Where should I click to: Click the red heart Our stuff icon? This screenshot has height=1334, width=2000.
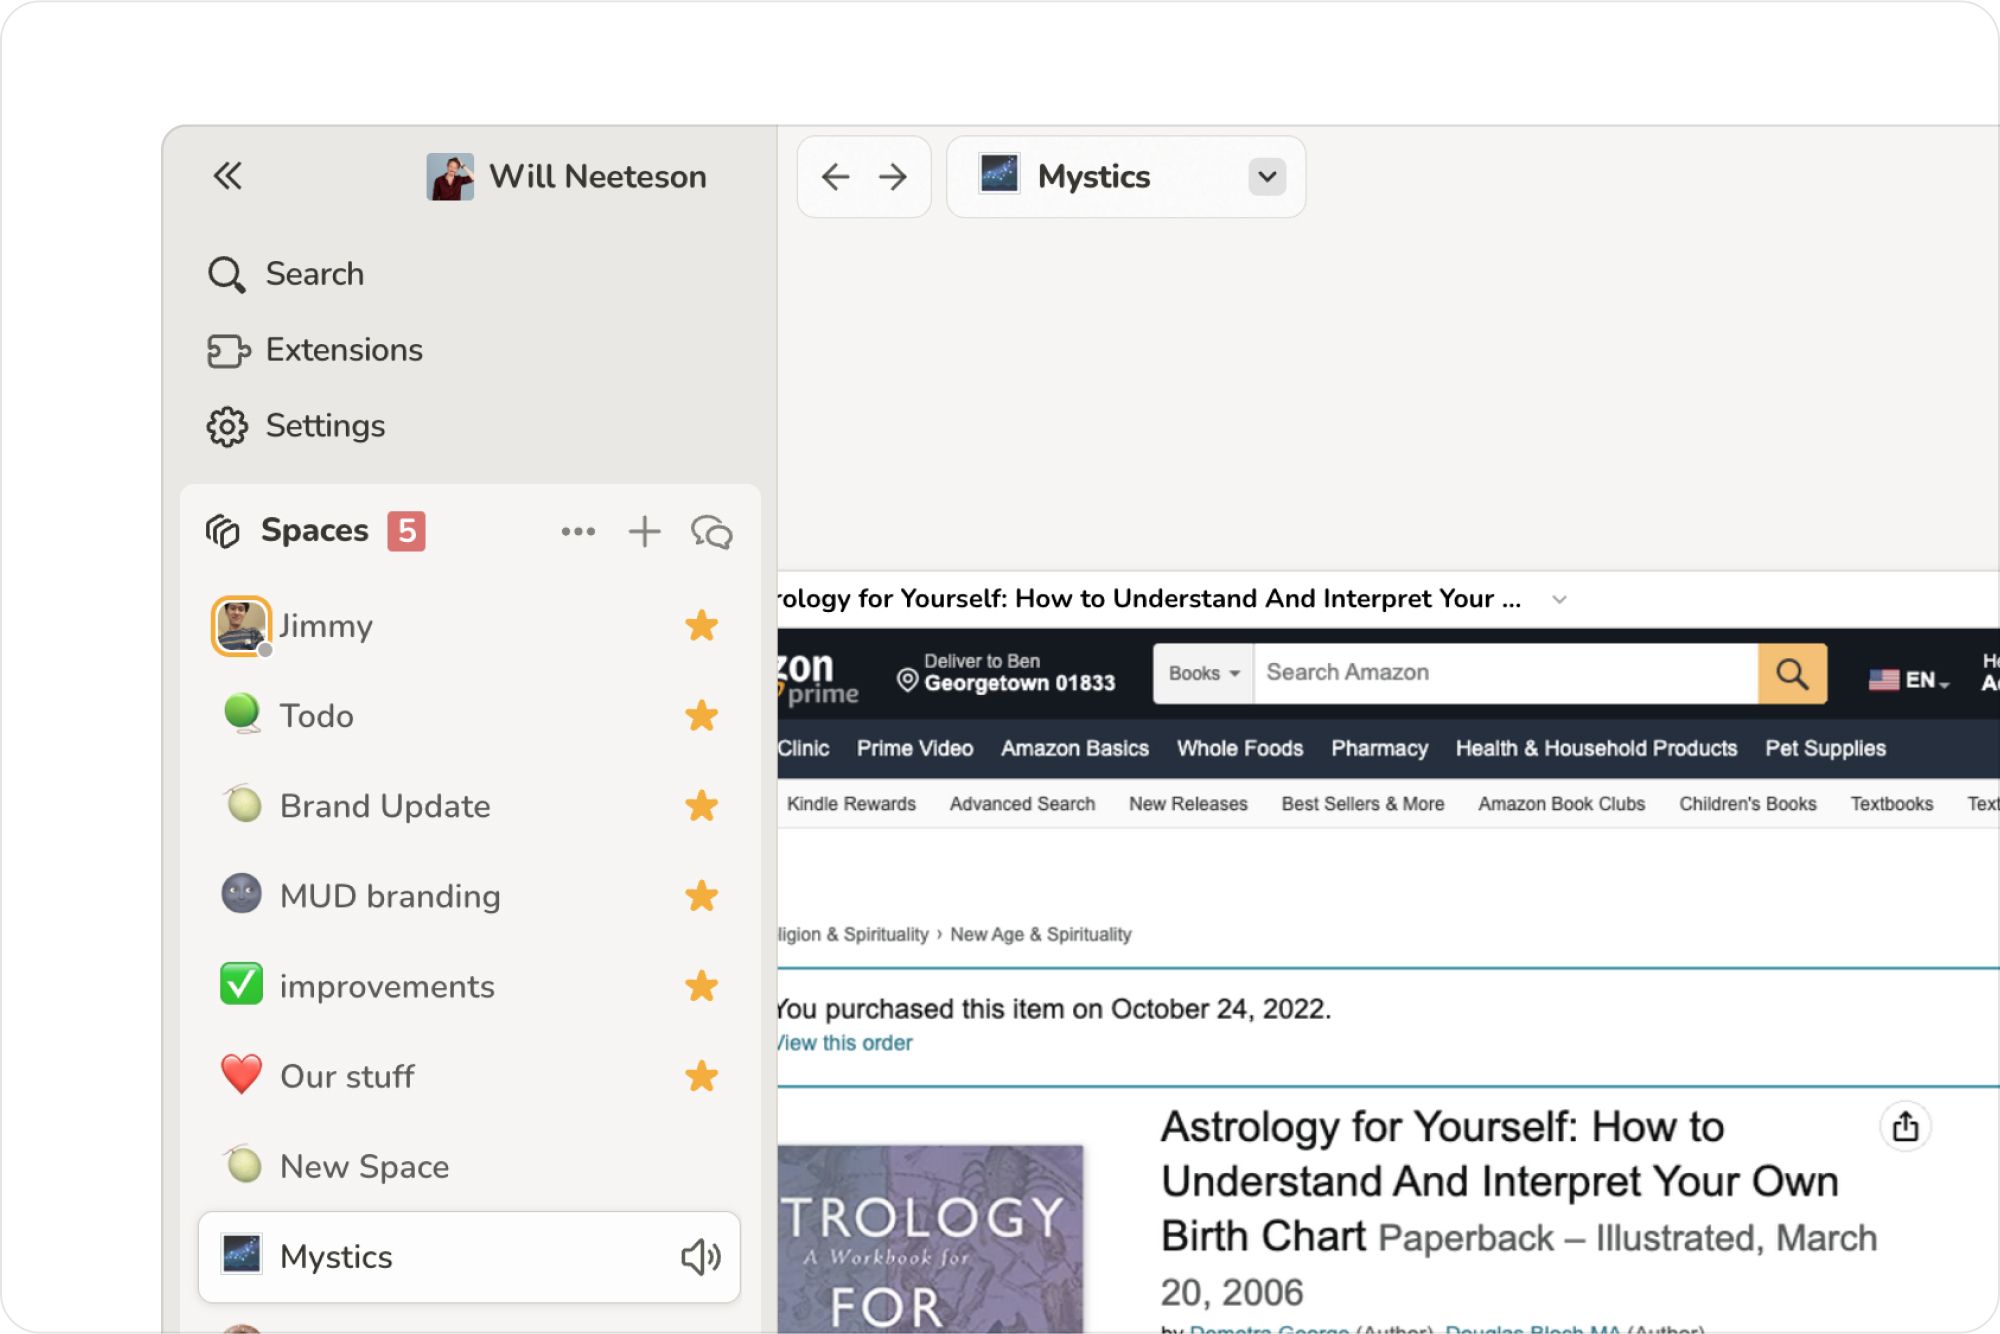point(241,1075)
